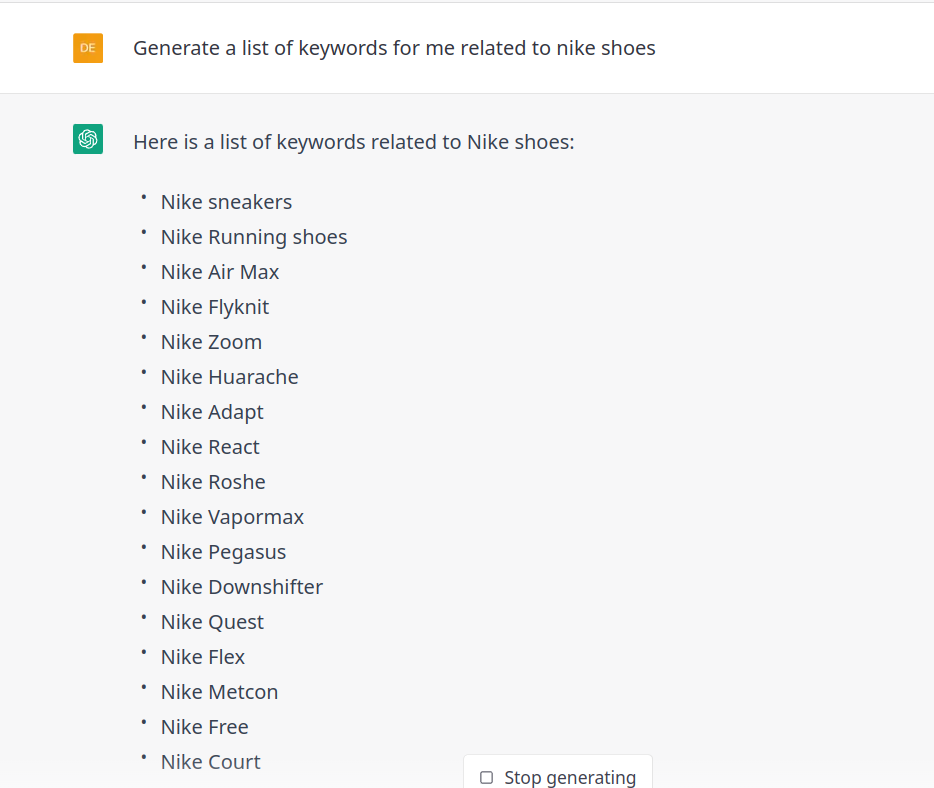Click the 'Nike React' list item
The image size is (934, 788).
[x=210, y=447]
